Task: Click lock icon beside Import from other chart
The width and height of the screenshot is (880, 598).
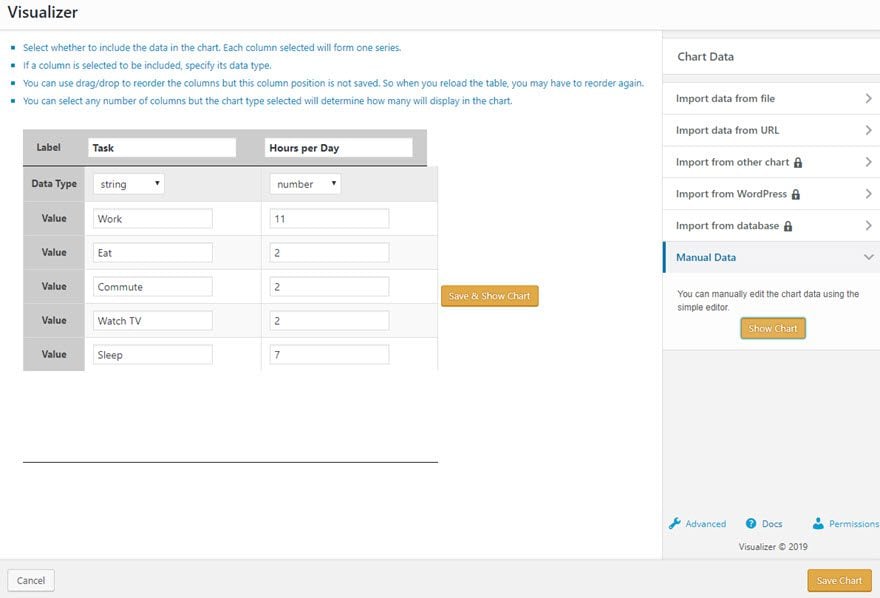Action: 798,163
